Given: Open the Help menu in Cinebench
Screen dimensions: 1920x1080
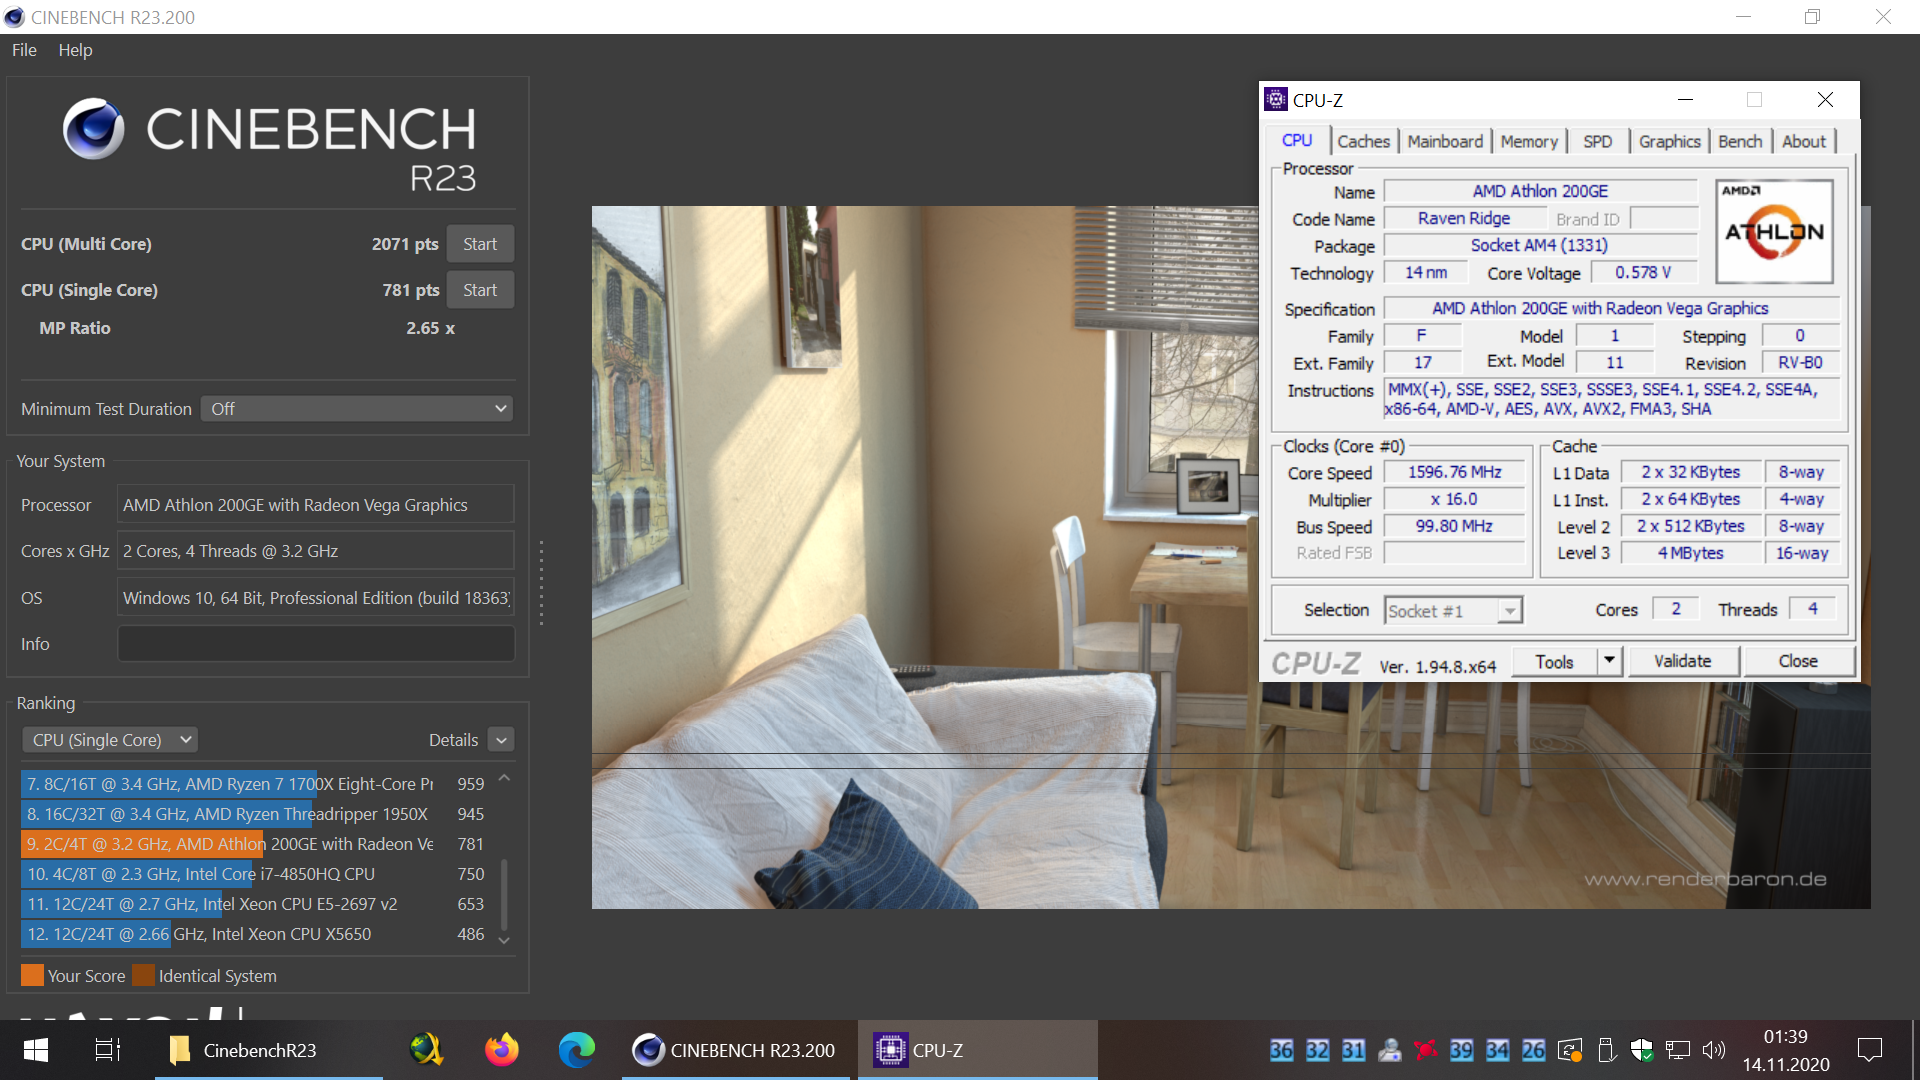Looking at the screenshot, I should [x=75, y=50].
